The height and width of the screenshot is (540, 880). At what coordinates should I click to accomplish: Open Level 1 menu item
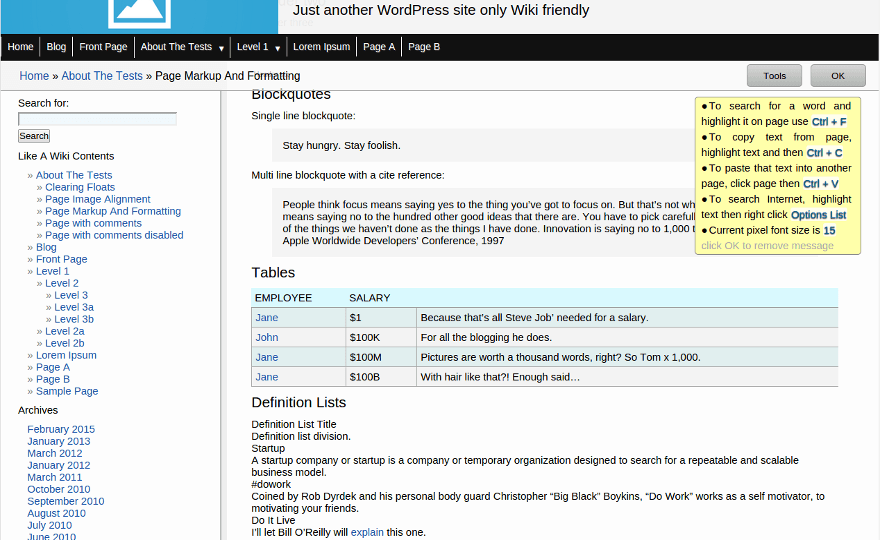click(253, 47)
